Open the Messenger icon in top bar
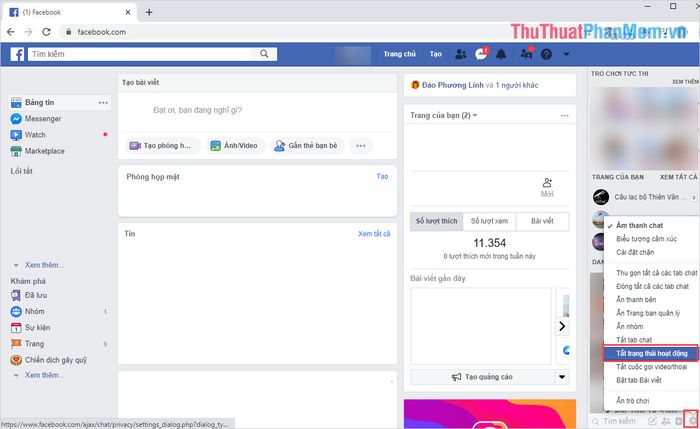700x429 pixels. coord(482,54)
